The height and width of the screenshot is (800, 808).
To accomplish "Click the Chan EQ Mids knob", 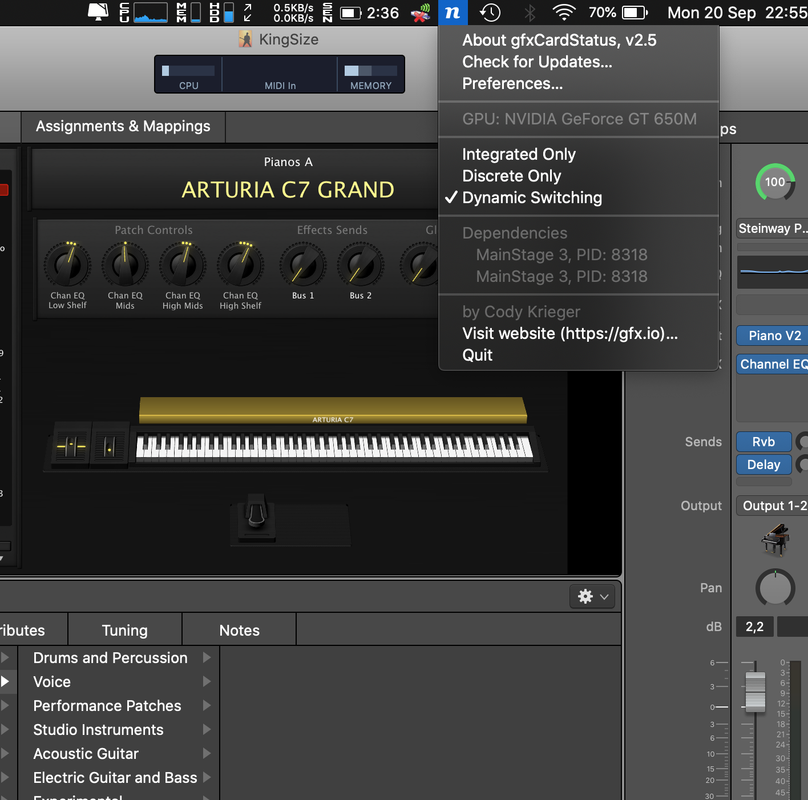I will (x=125, y=265).
